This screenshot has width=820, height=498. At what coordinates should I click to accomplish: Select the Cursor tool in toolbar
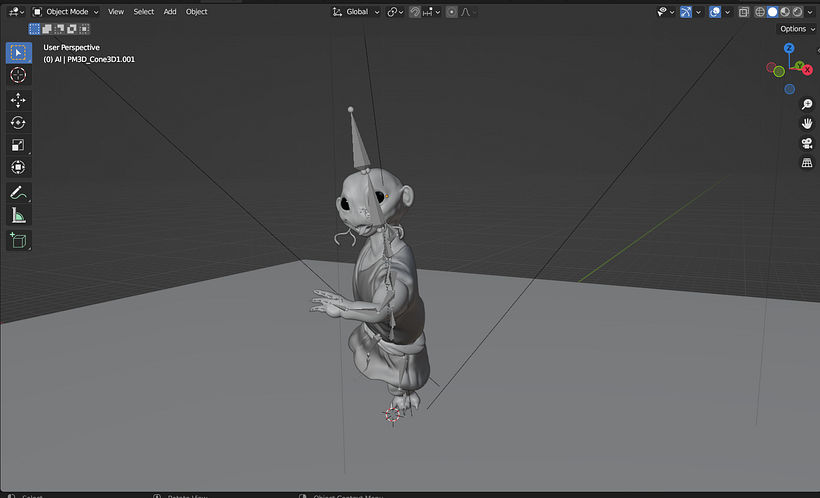point(18,75)
